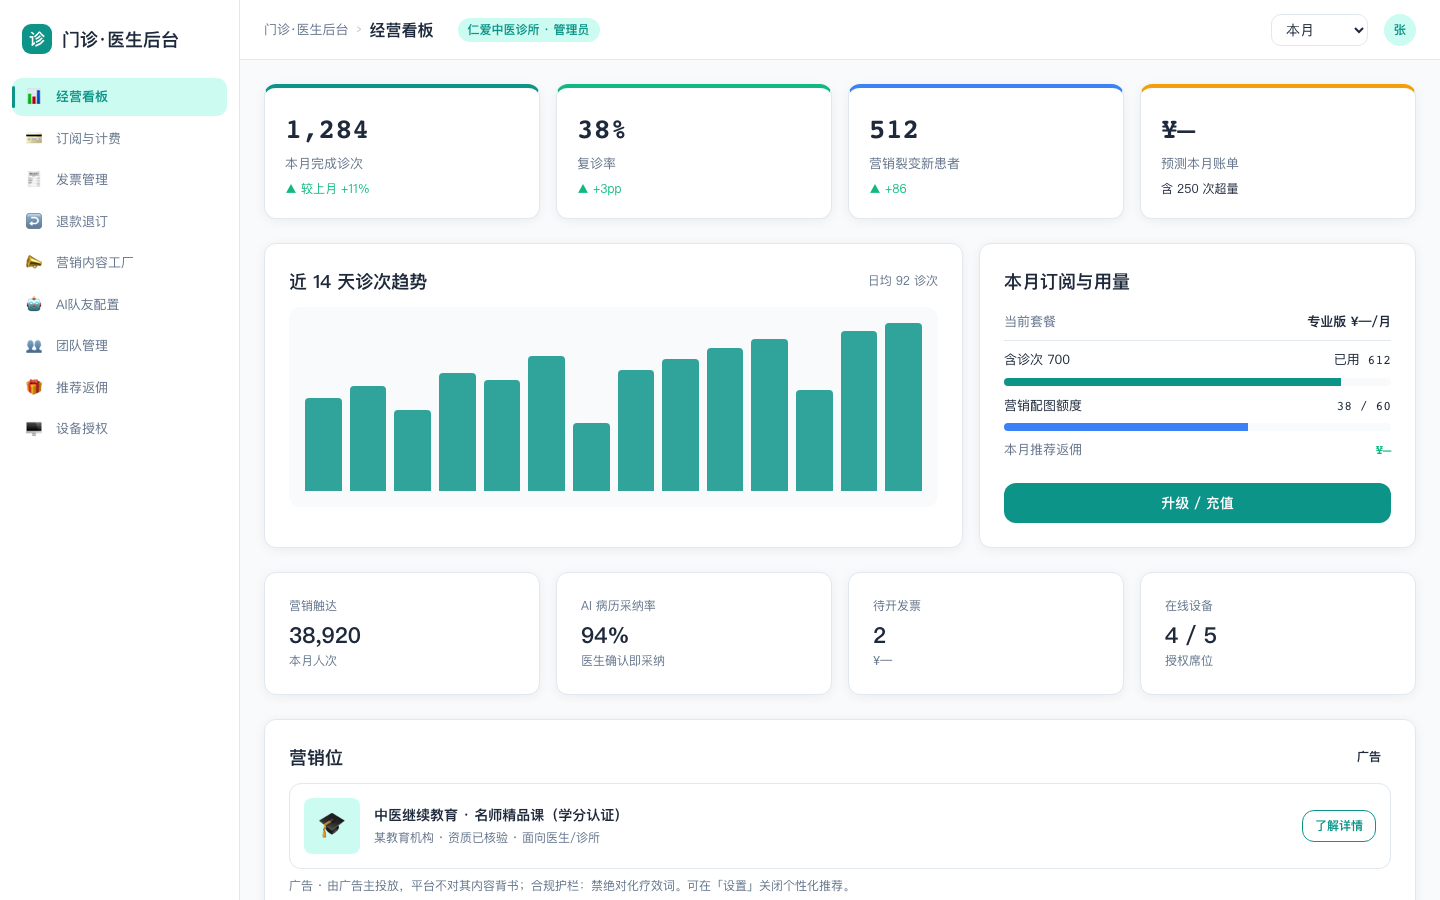Click the graduation cap ad thumbnail
This screenshot has height=900, width=1440.
coord(332,826)
